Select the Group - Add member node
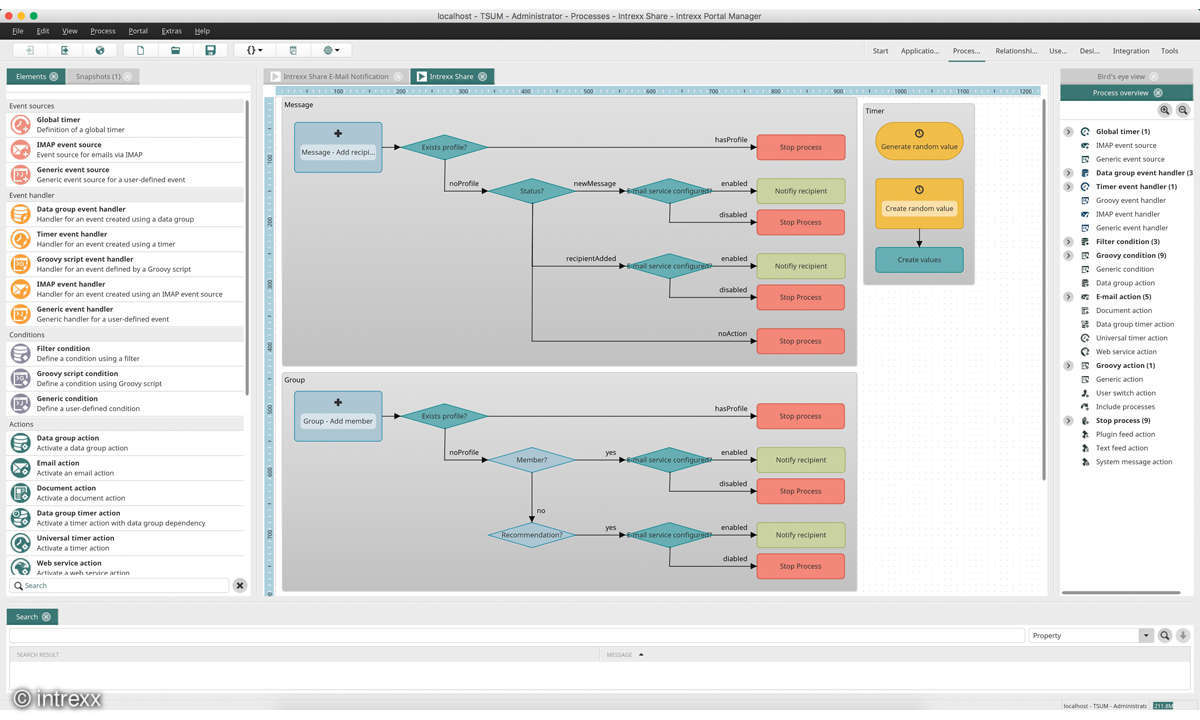 (338, 416)
